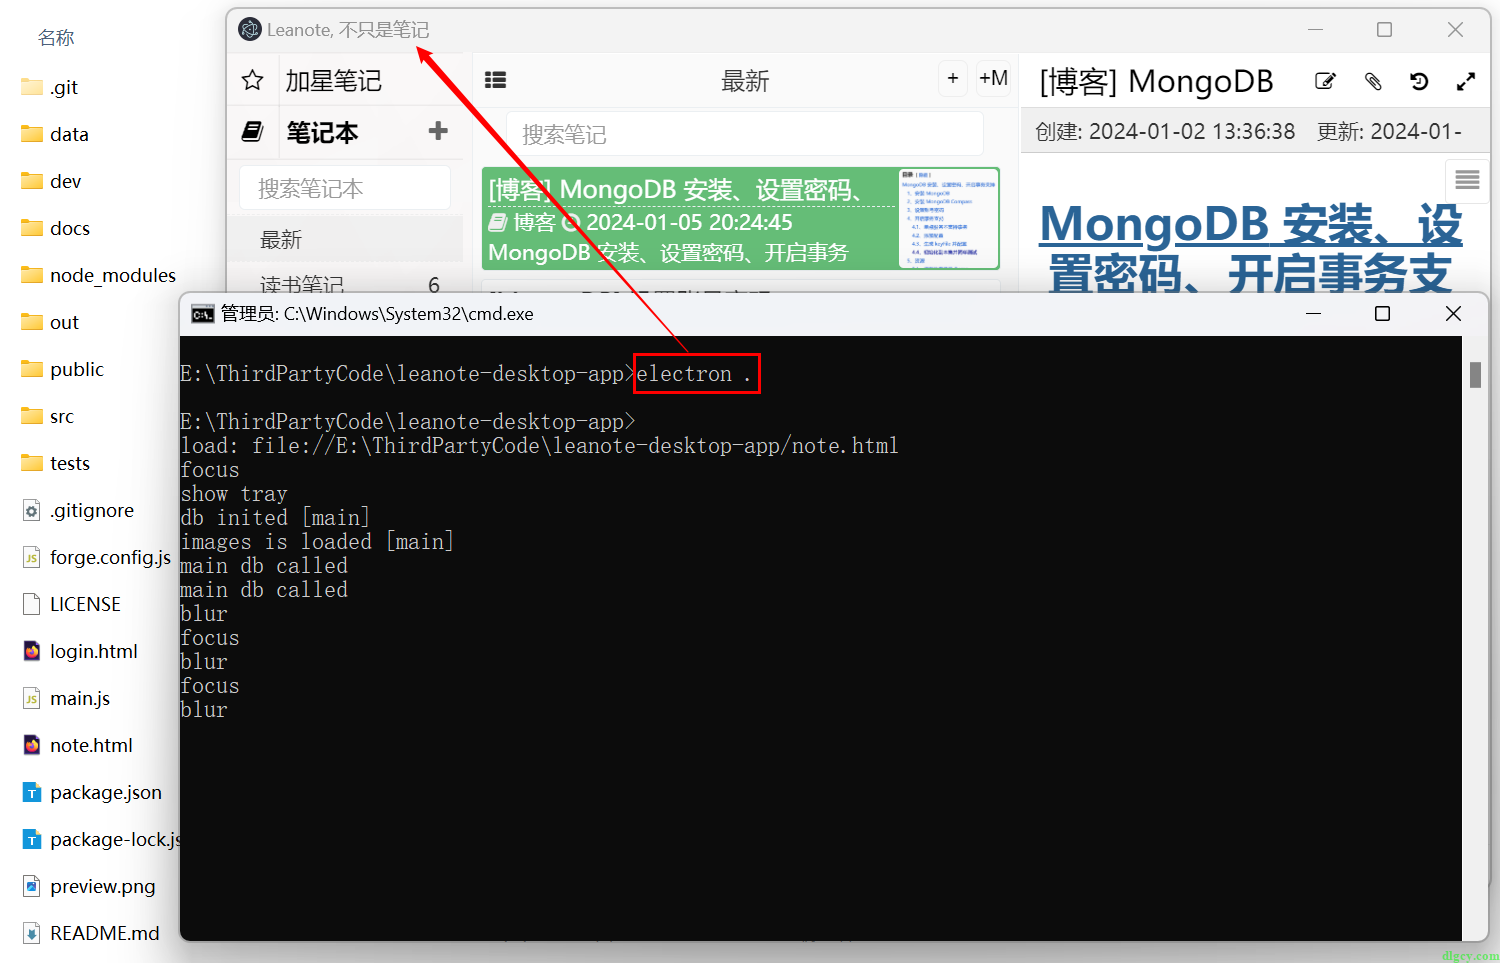Click the Leanote app logo icon
Viewport: 1500px width, 963px height.
[x=250, y=30]
